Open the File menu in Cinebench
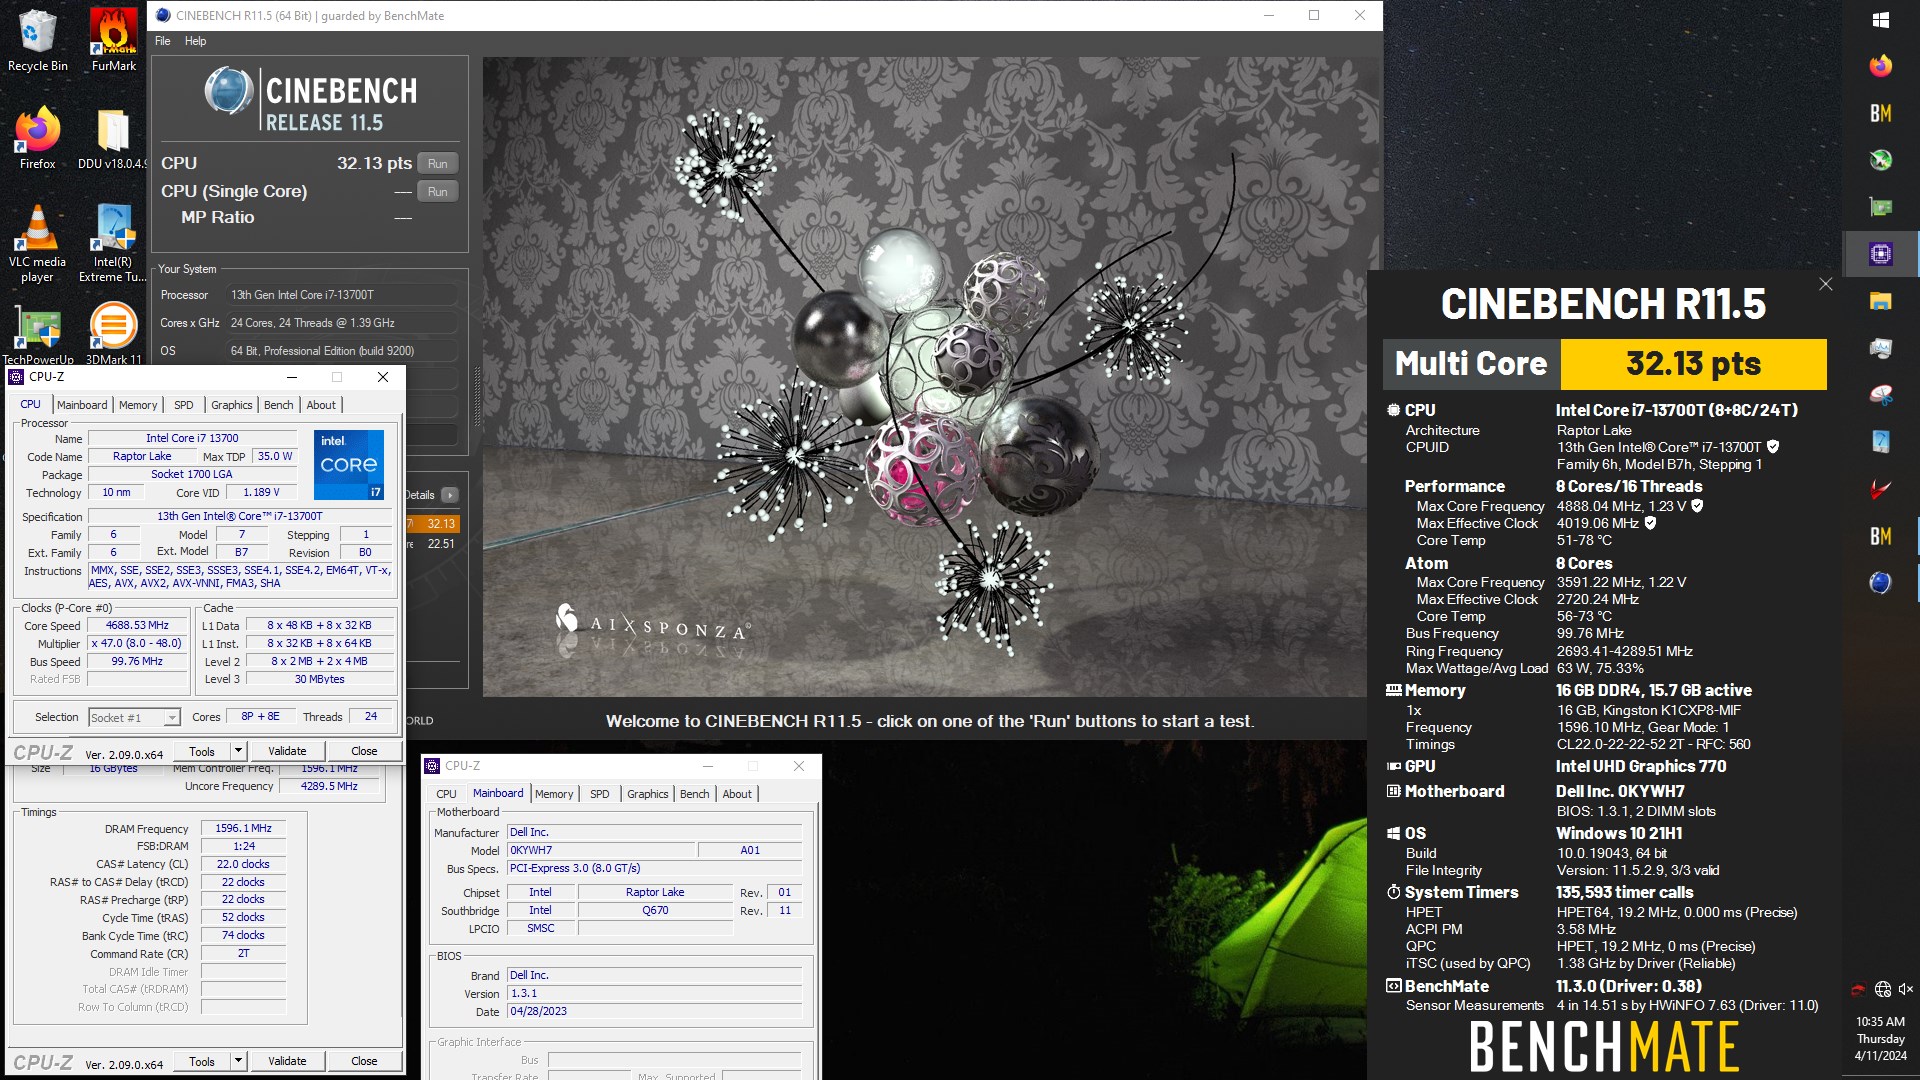 click(x=162, y=41)
